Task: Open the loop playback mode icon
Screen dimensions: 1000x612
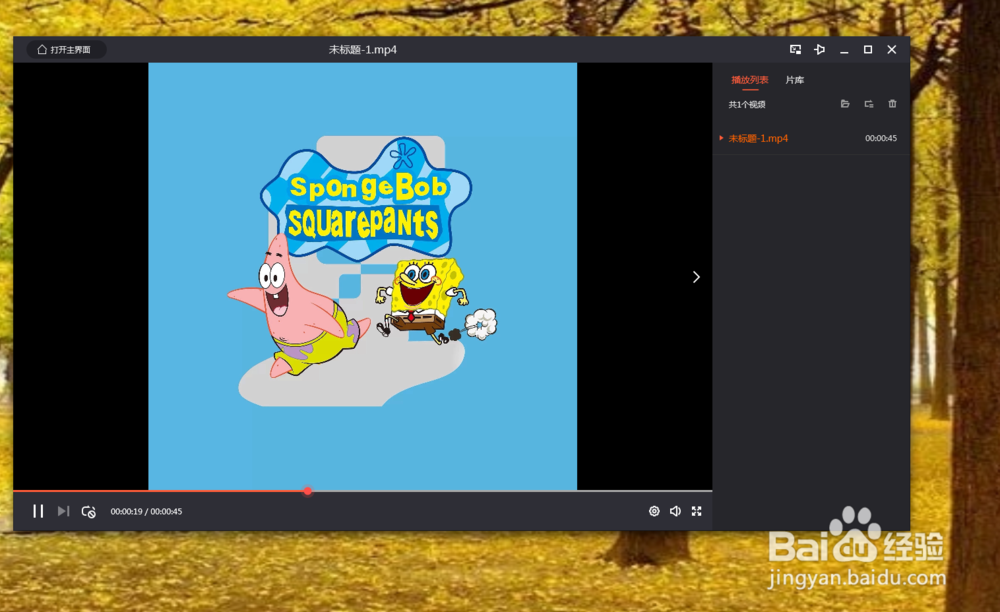Action: (x=89, y=511)
